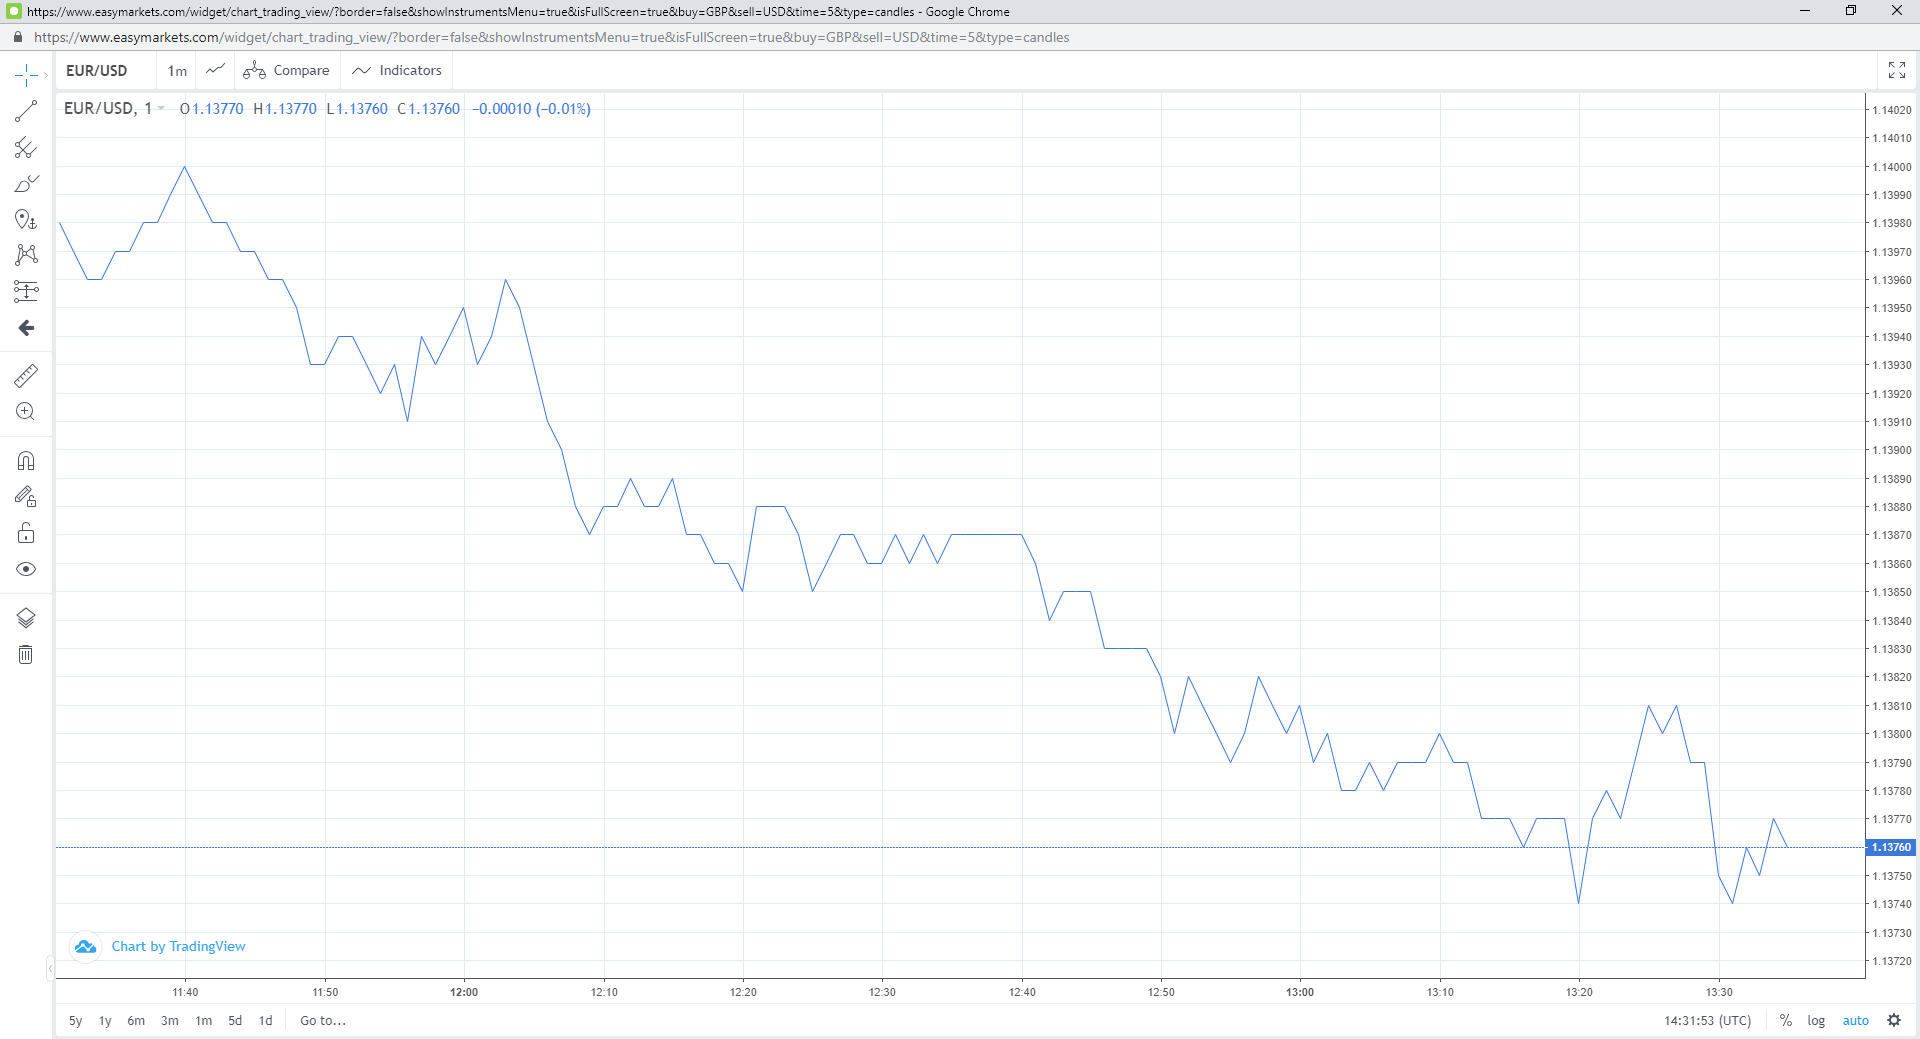Hide all drawing tools with eye icon

click(x=26, y=569)
